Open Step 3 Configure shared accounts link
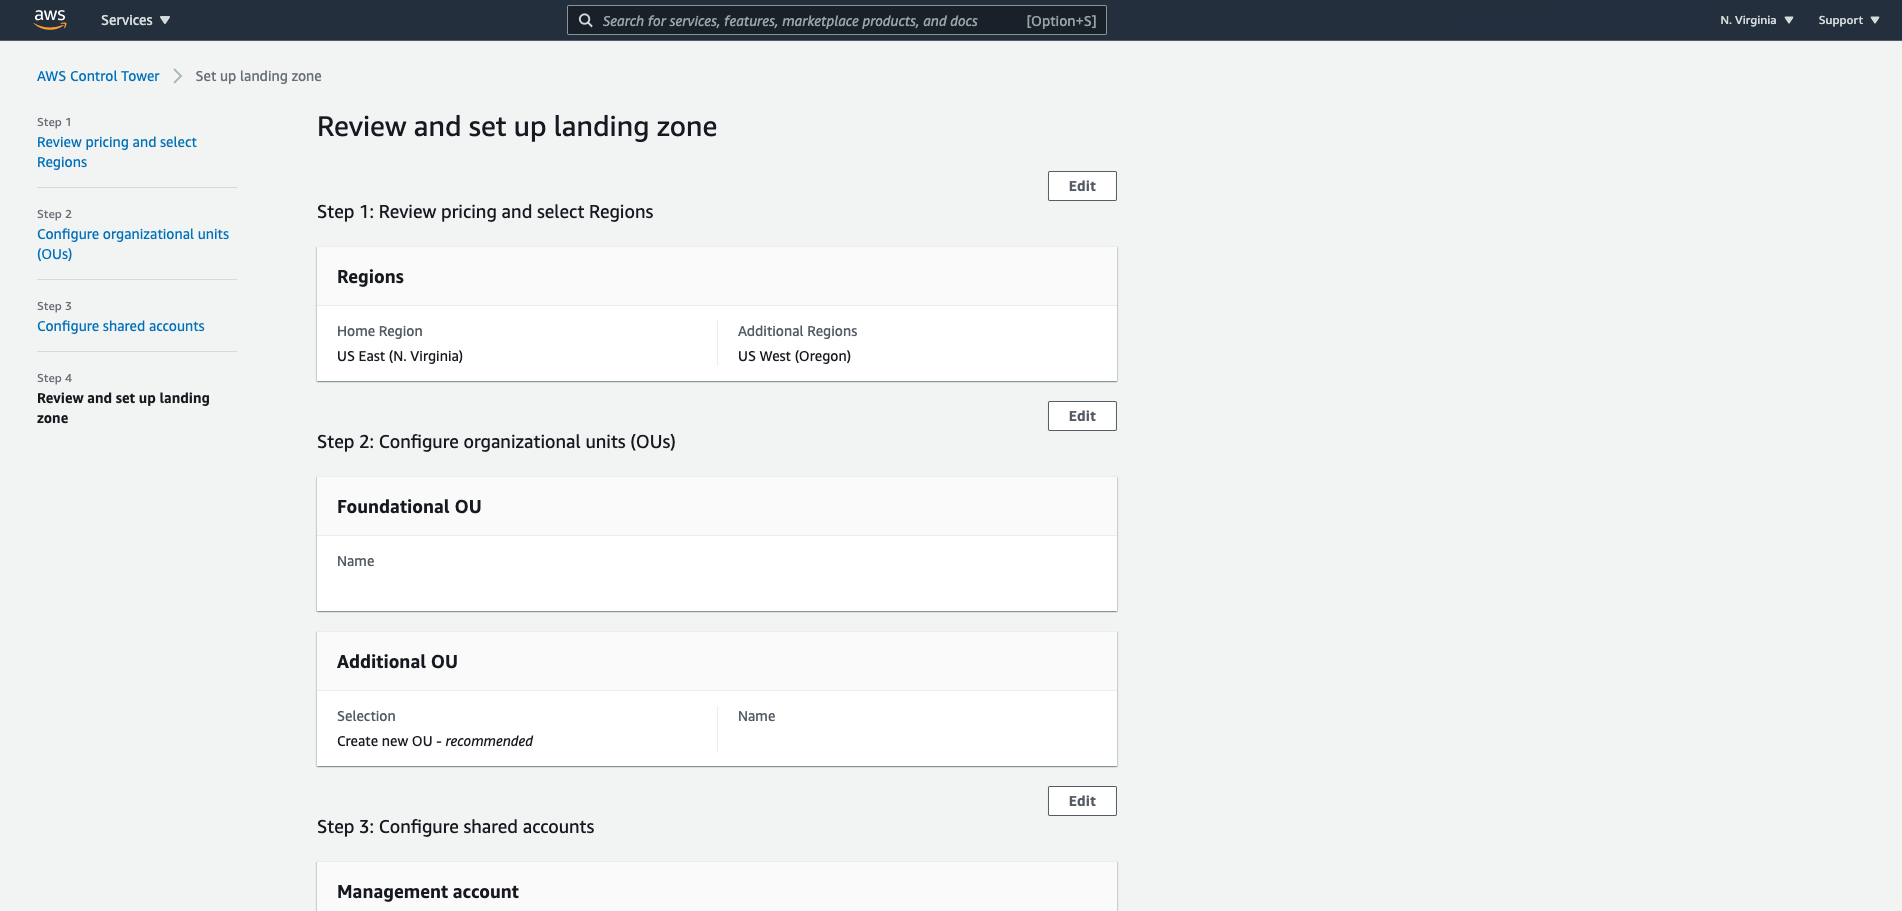 121,326
